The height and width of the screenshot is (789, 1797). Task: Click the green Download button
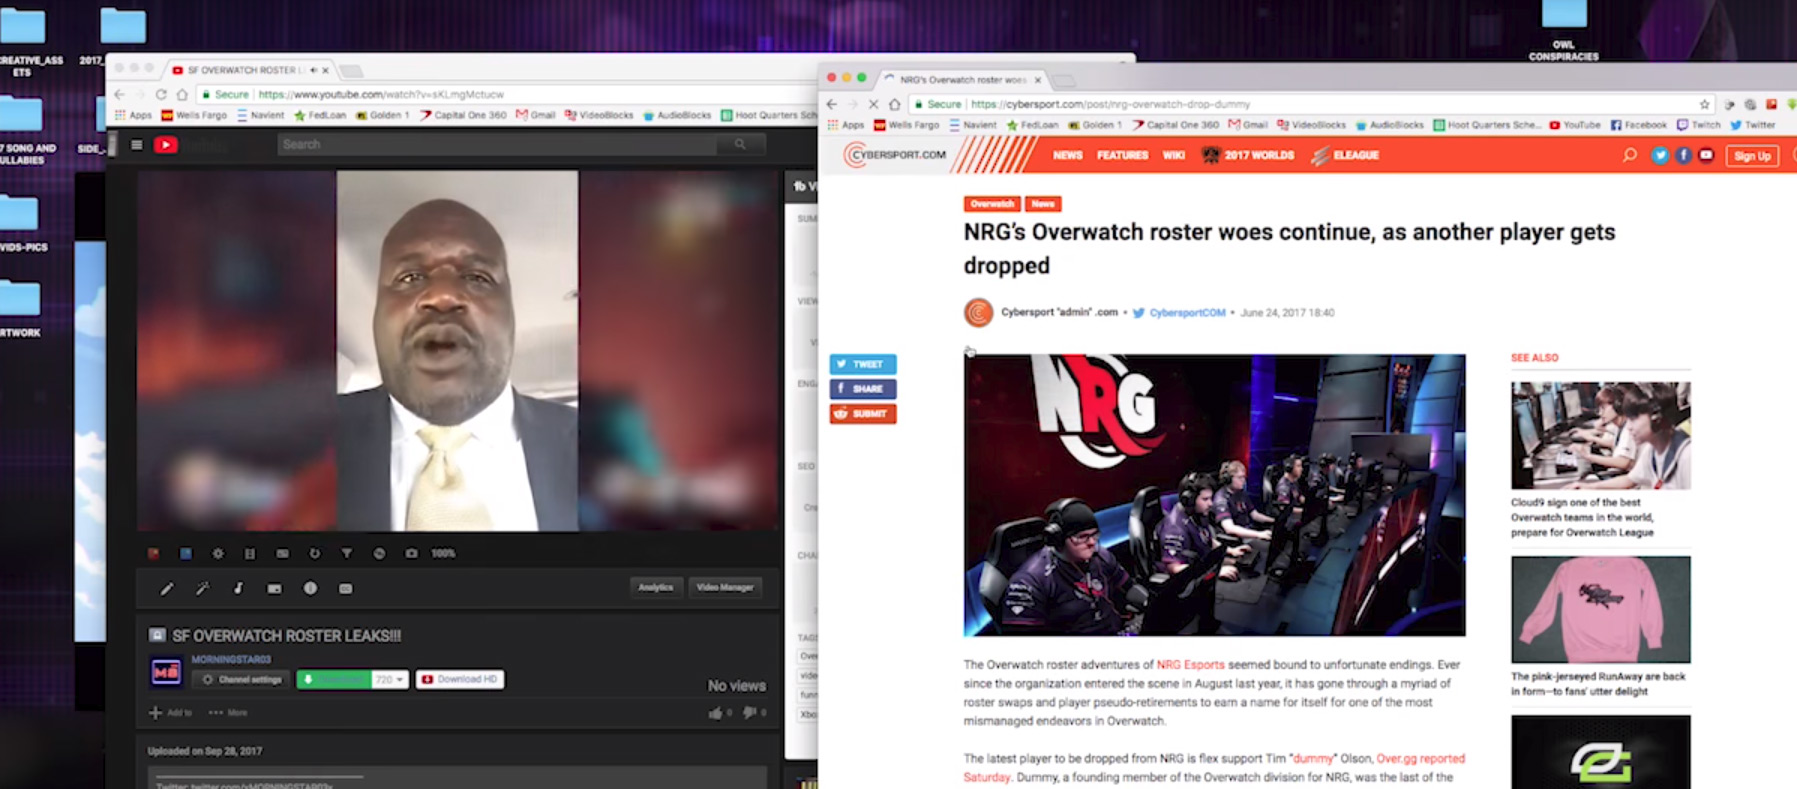(334, 679)
